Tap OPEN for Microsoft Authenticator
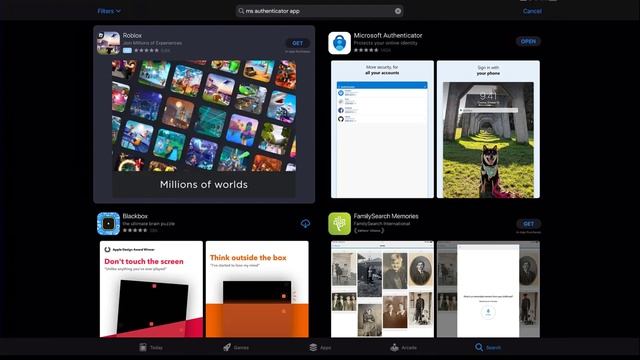Viewport: 640px width, 360px height. pos(528,41)
